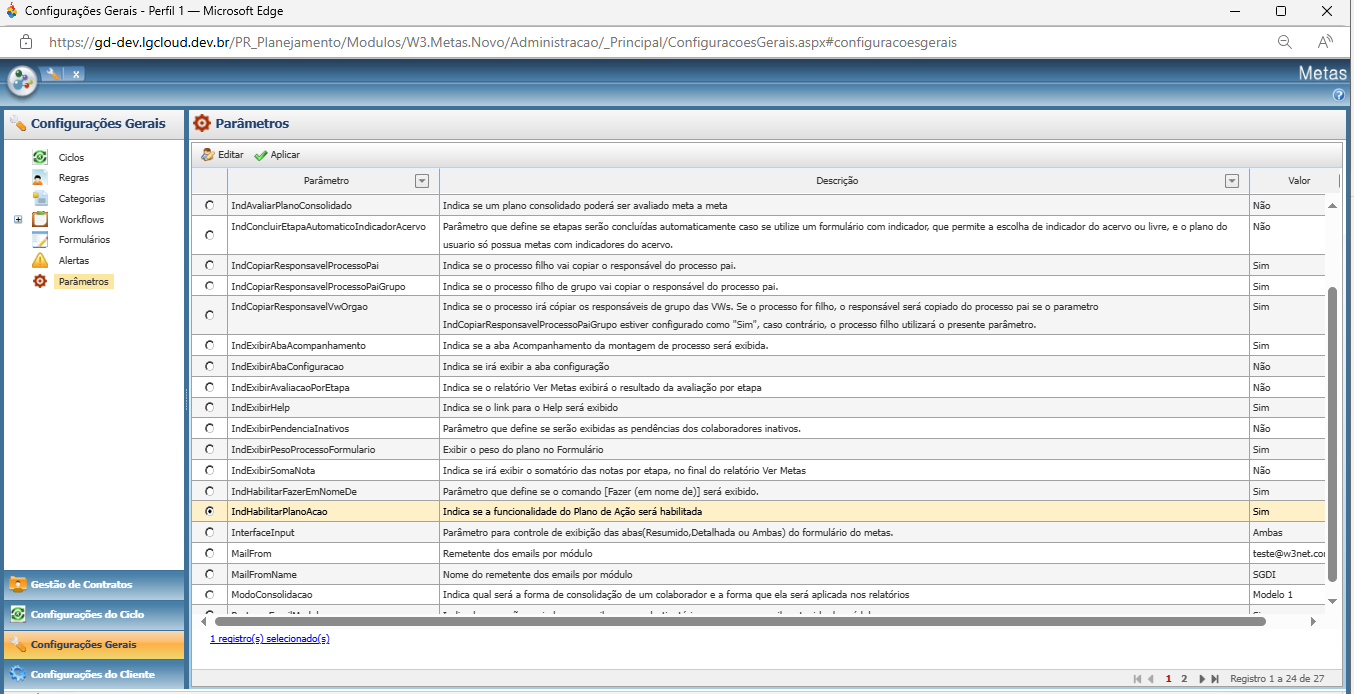Click the Editar pencil icon
Viewport: 1354px width, 694px height.
point(208,155)
